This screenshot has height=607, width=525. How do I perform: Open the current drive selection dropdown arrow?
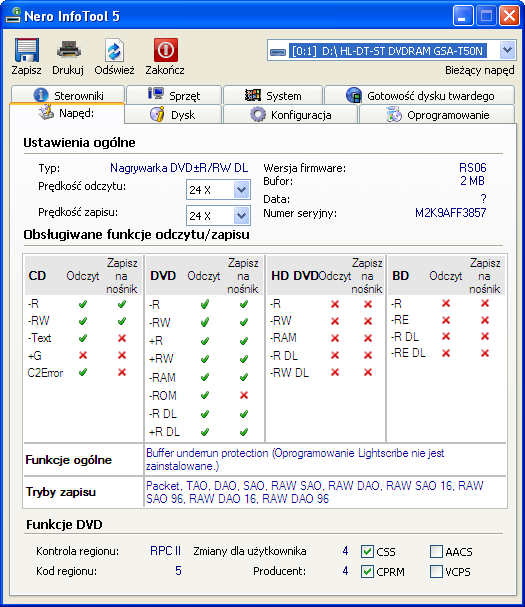(507, 50)
